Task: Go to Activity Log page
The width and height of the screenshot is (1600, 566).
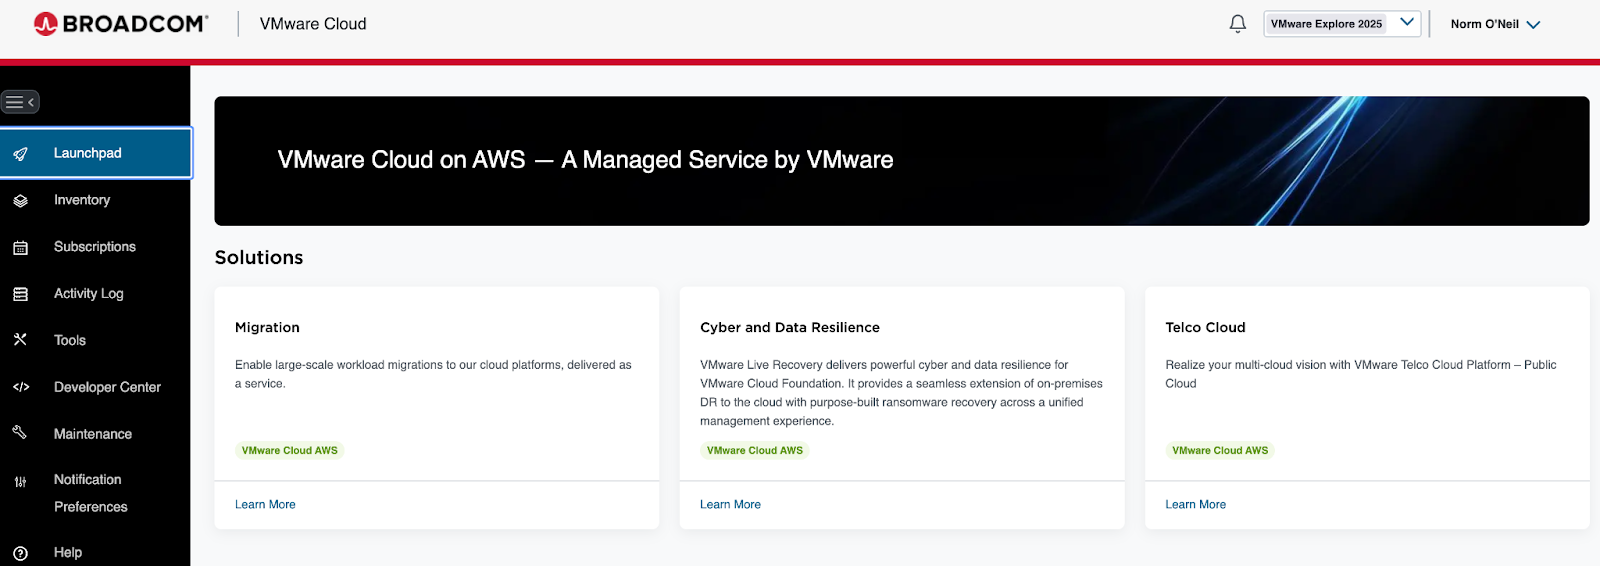Action: click(89, 293)
